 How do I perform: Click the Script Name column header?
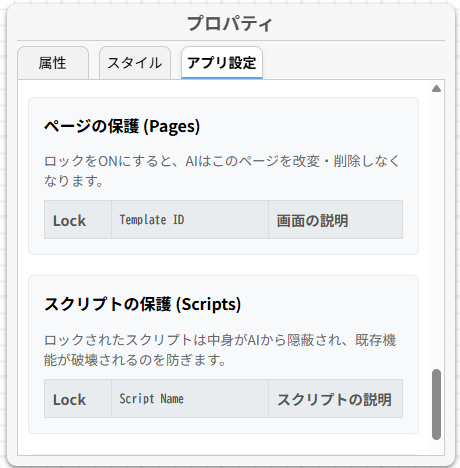(x=190, y=398)
